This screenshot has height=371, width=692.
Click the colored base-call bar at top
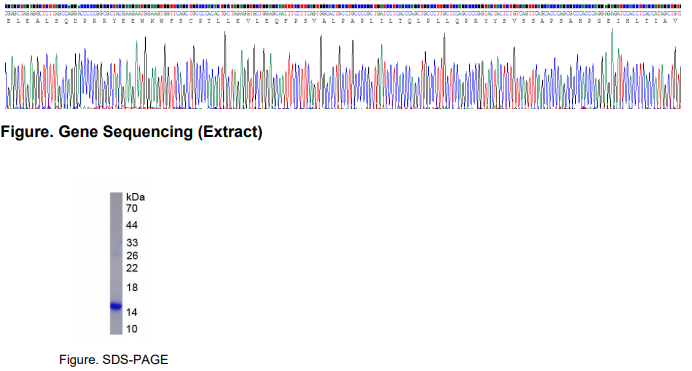click(x=343, y=6)
